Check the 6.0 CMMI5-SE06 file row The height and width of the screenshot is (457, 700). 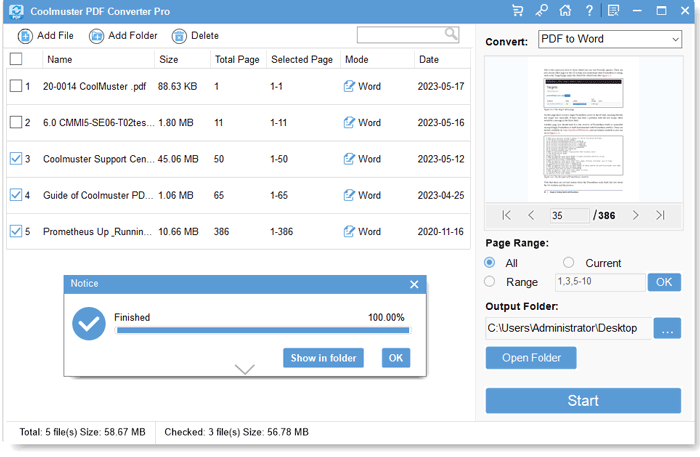16,122
